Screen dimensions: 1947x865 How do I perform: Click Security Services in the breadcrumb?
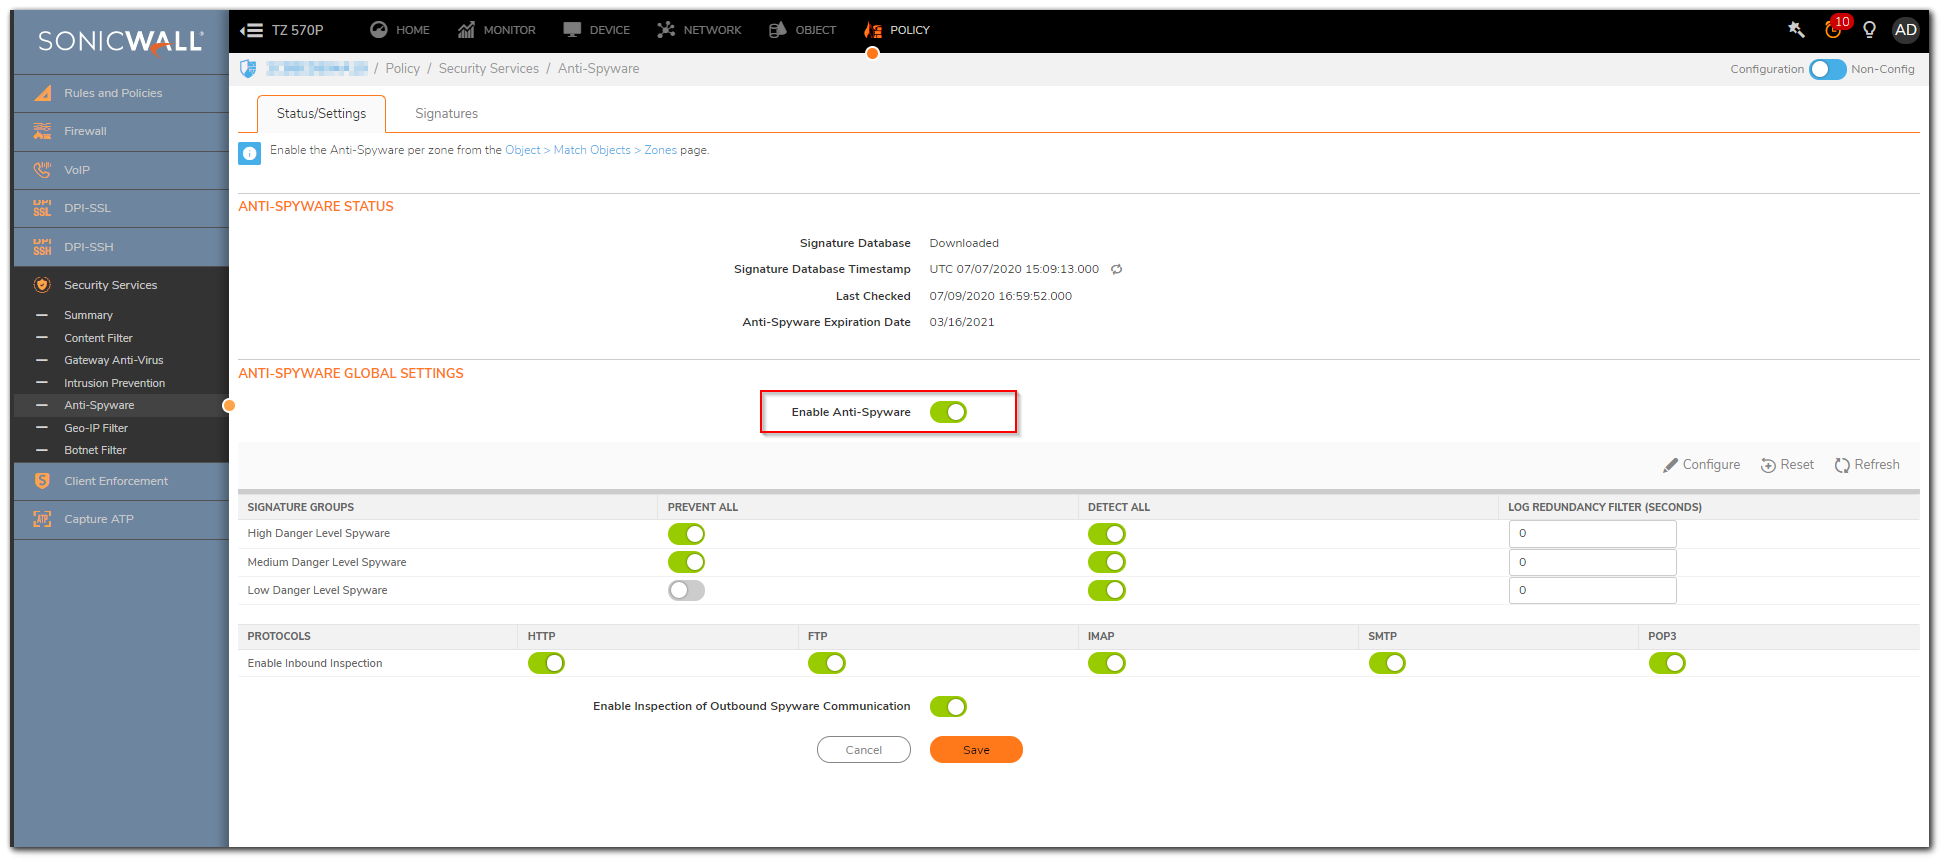tap(489, 69)
